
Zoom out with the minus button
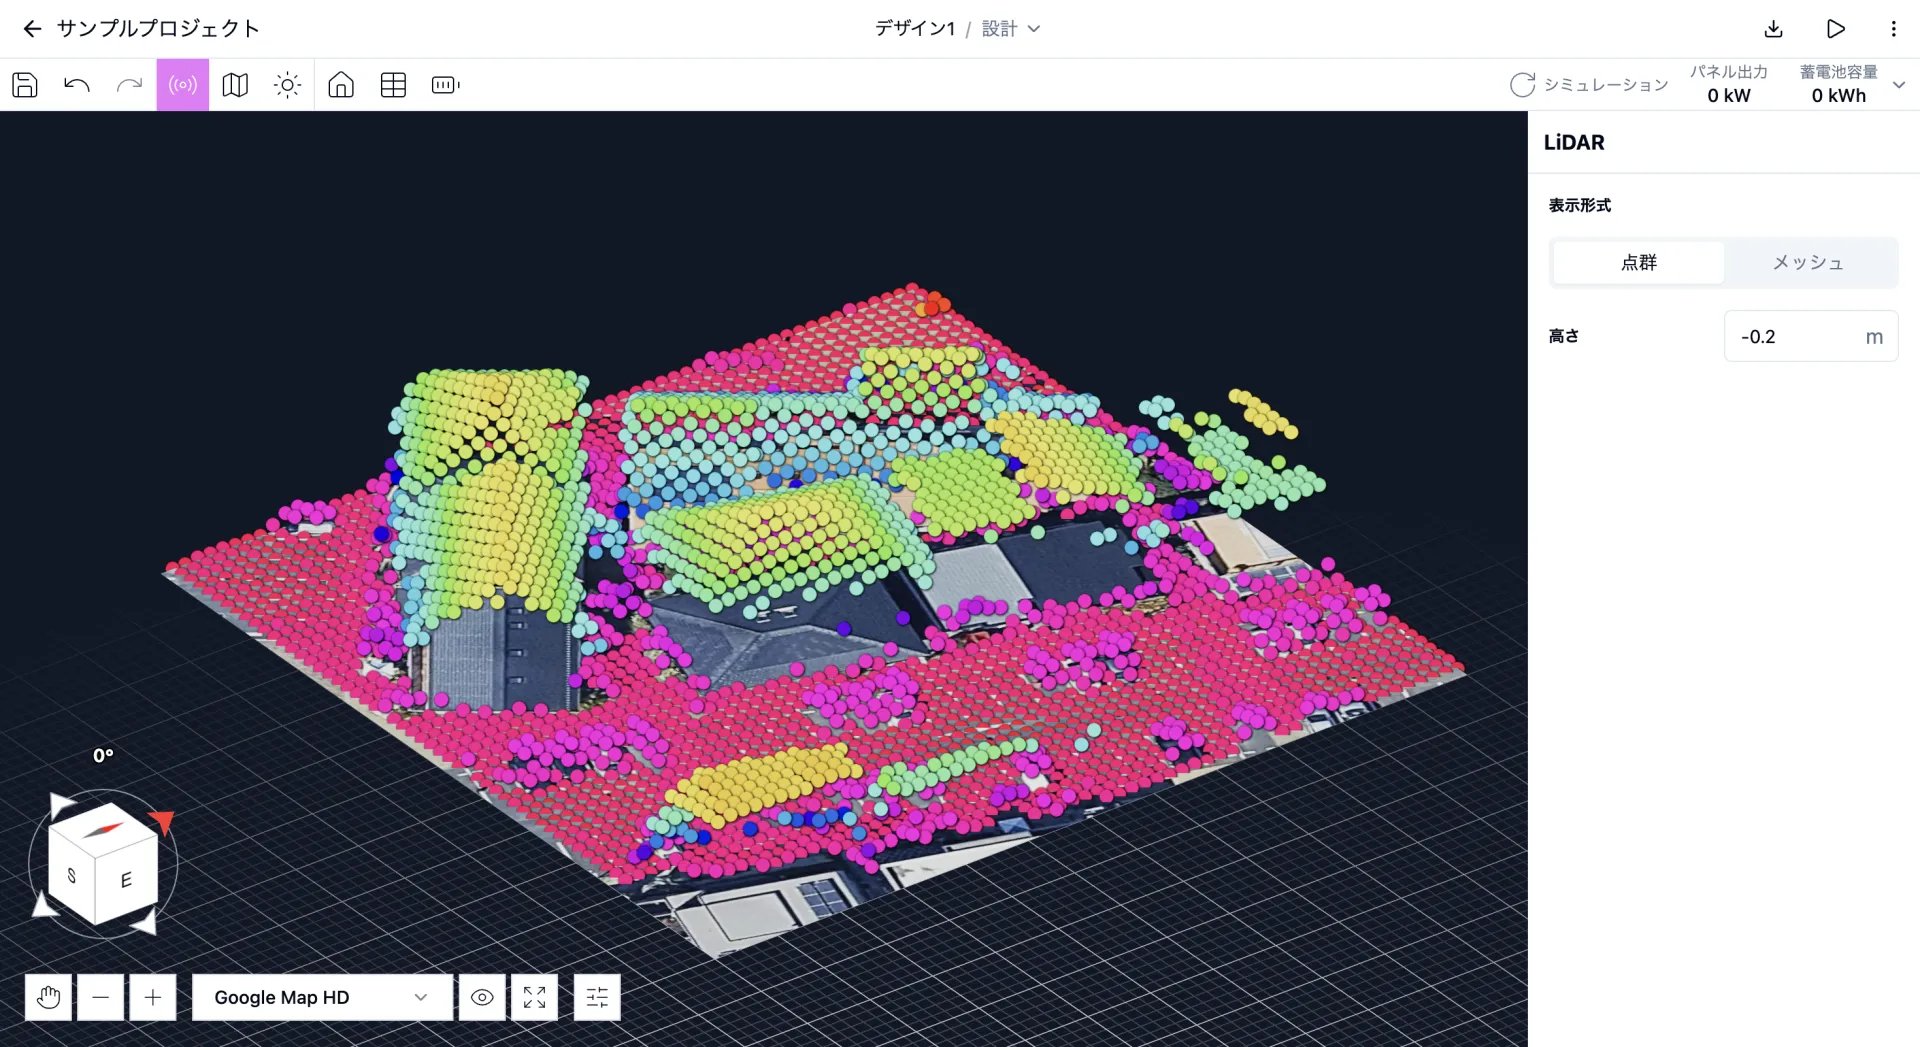(x=100, y=997)
